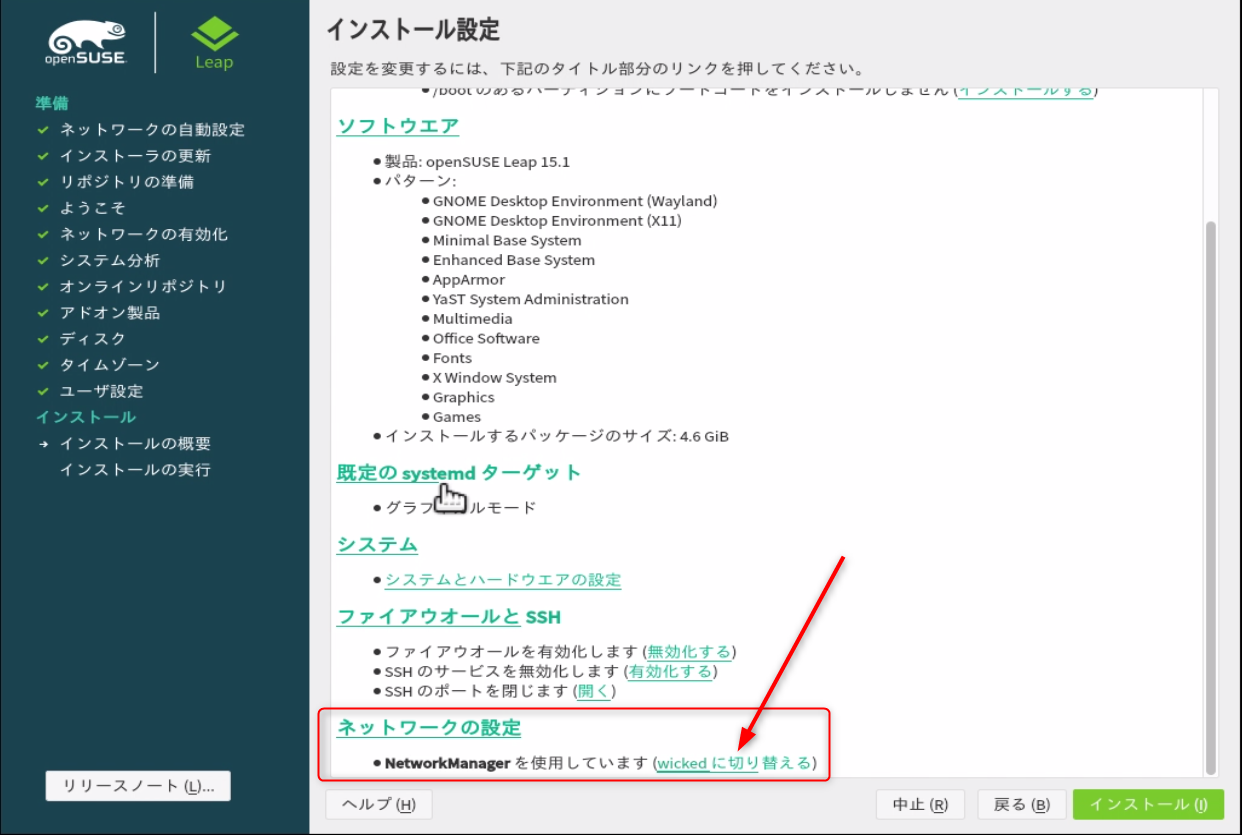Click 無効化する to disable the firewall
The height and width of the screenshot is (835, 1242).
click(x=689, y=652)
